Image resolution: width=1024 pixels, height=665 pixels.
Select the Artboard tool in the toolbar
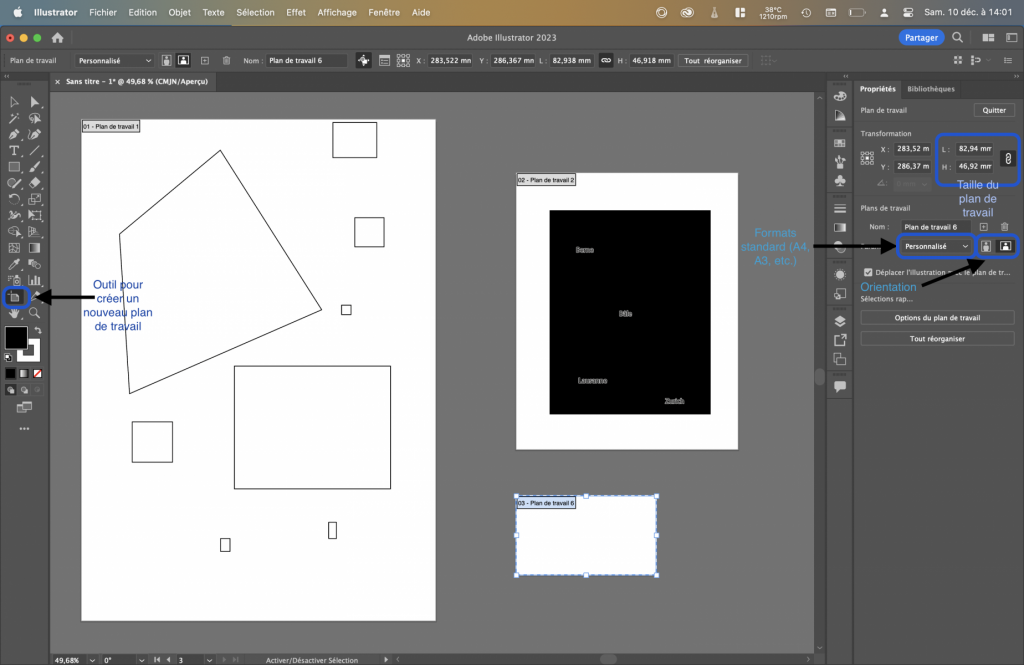[15, 297]
